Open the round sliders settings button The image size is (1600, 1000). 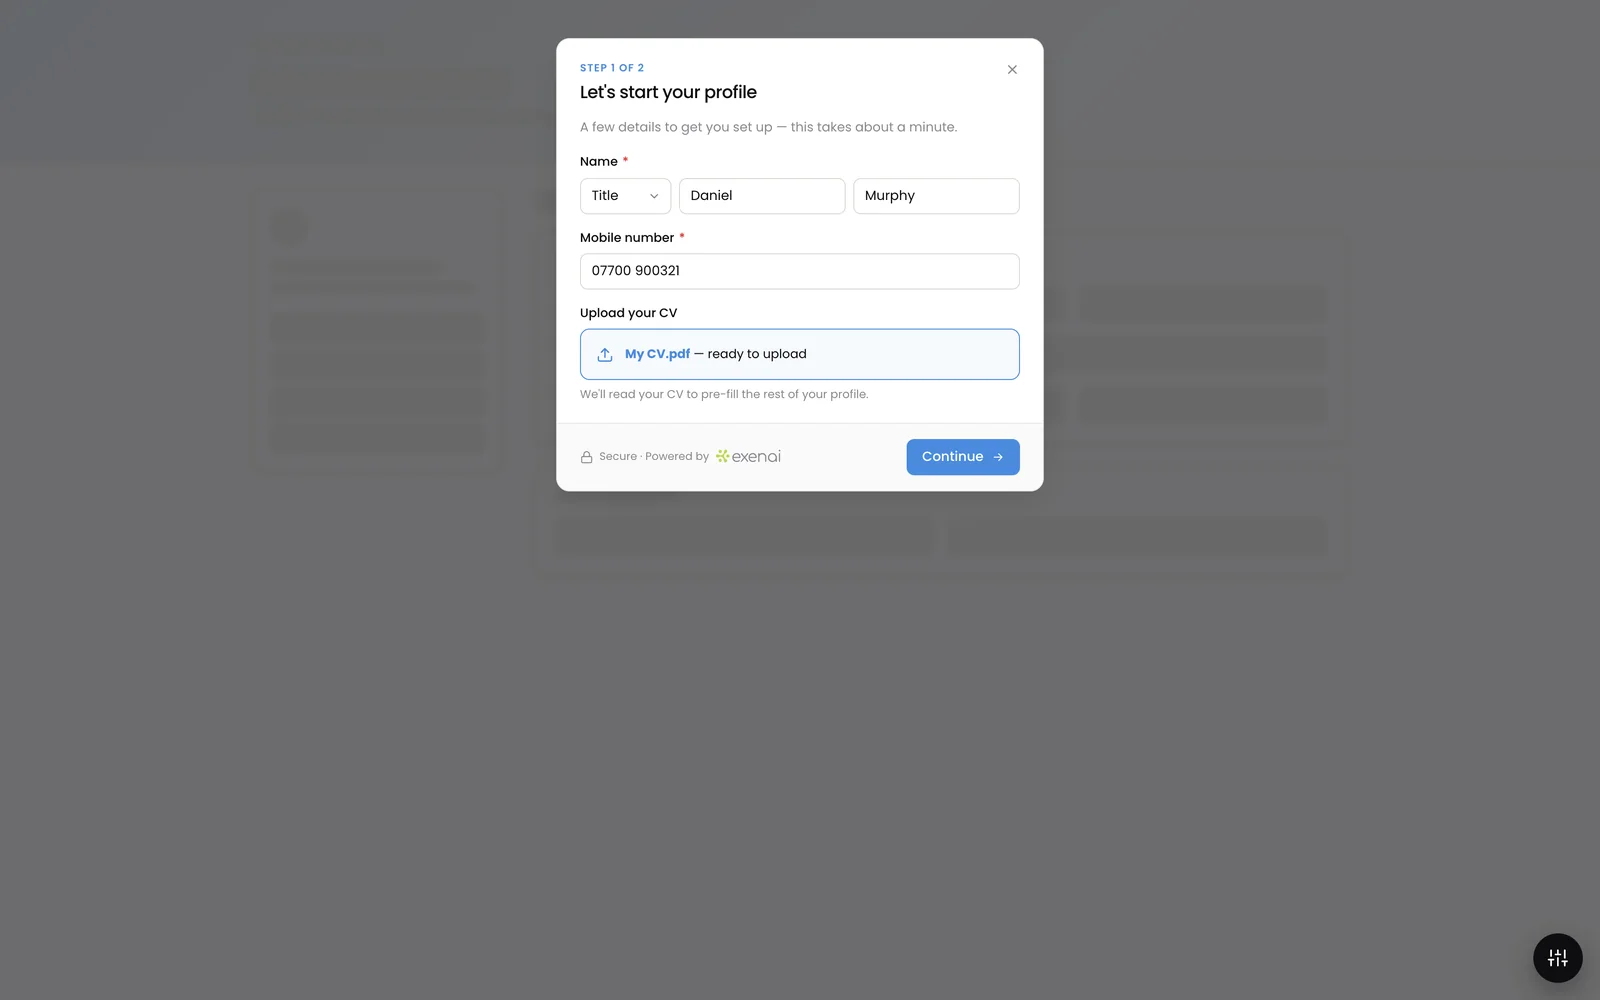1558,958
